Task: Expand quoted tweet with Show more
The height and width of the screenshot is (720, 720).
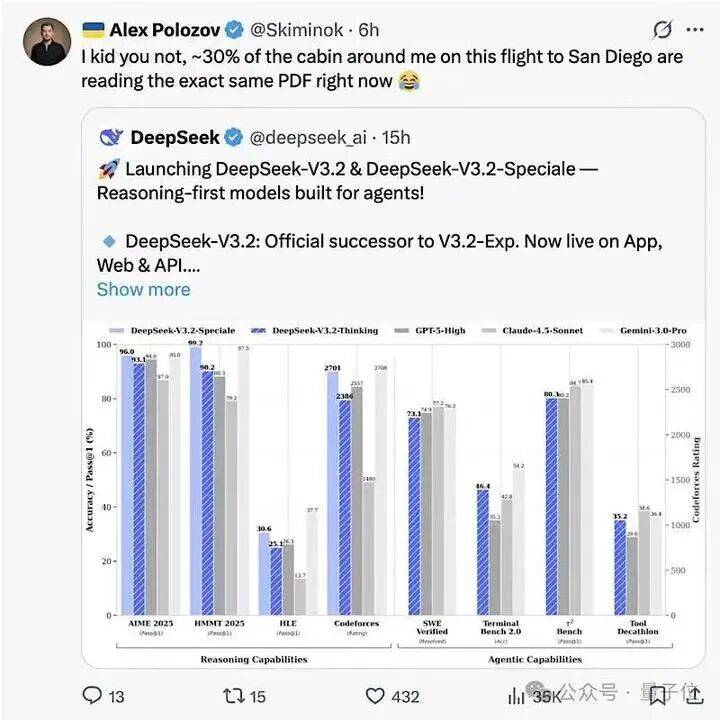Action: tap(143, 289)
